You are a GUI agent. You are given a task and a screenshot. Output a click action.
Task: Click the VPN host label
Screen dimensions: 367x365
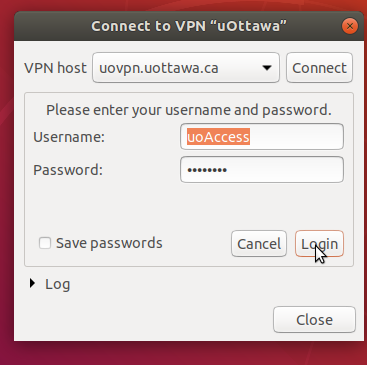point(55,68)
